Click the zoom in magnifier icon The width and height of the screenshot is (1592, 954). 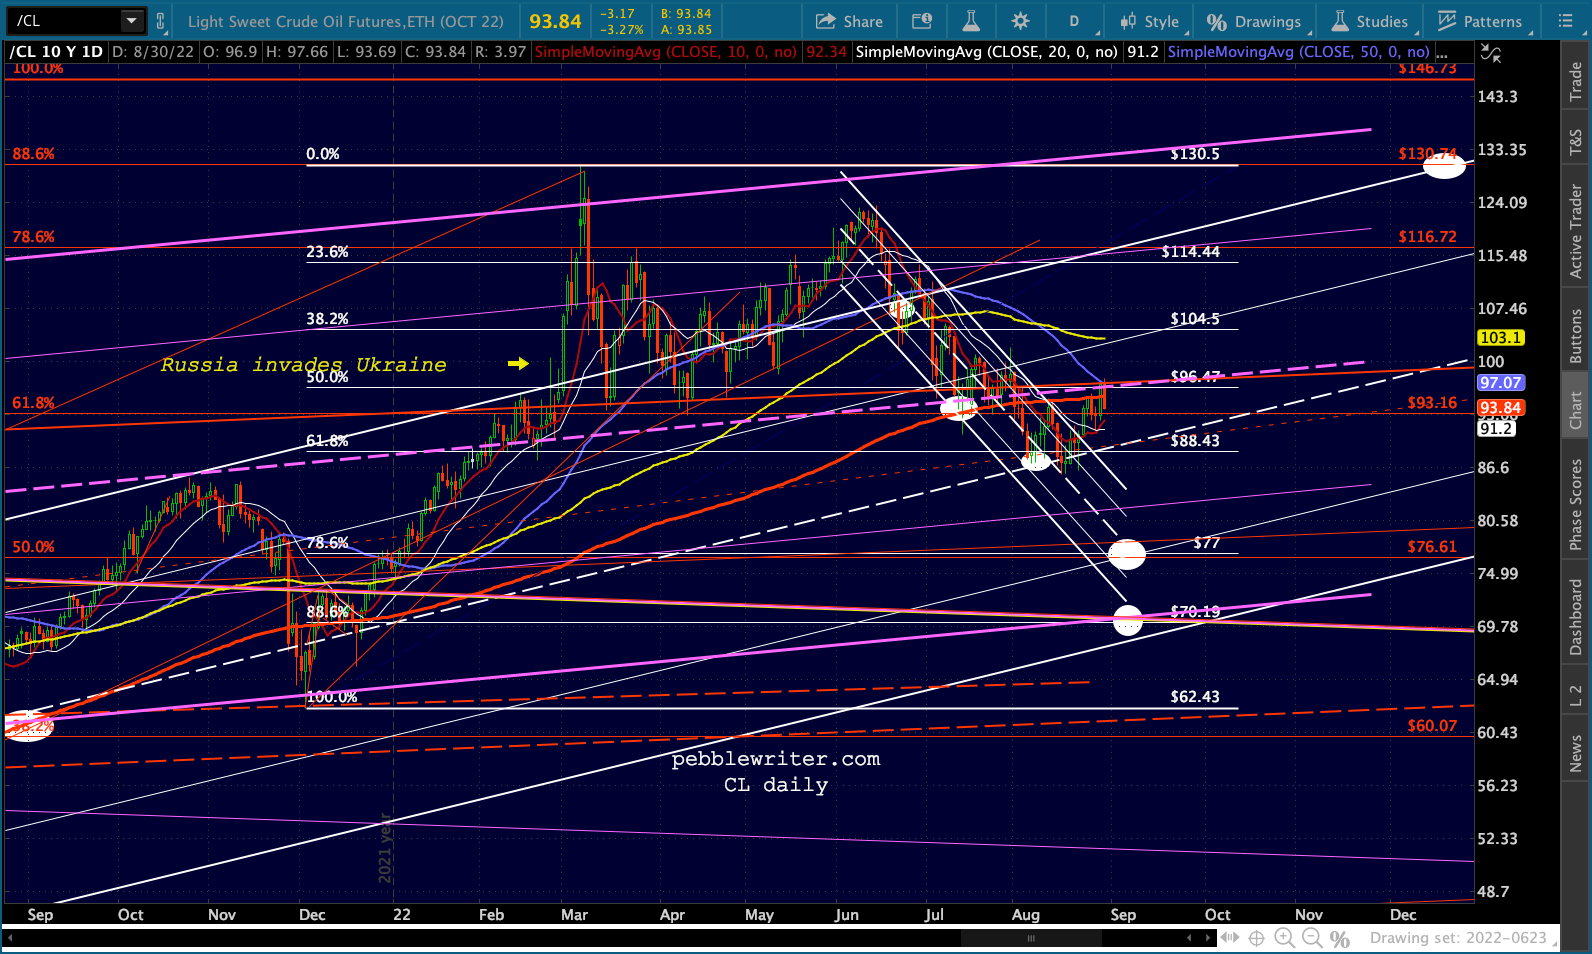click(1285, 938)
